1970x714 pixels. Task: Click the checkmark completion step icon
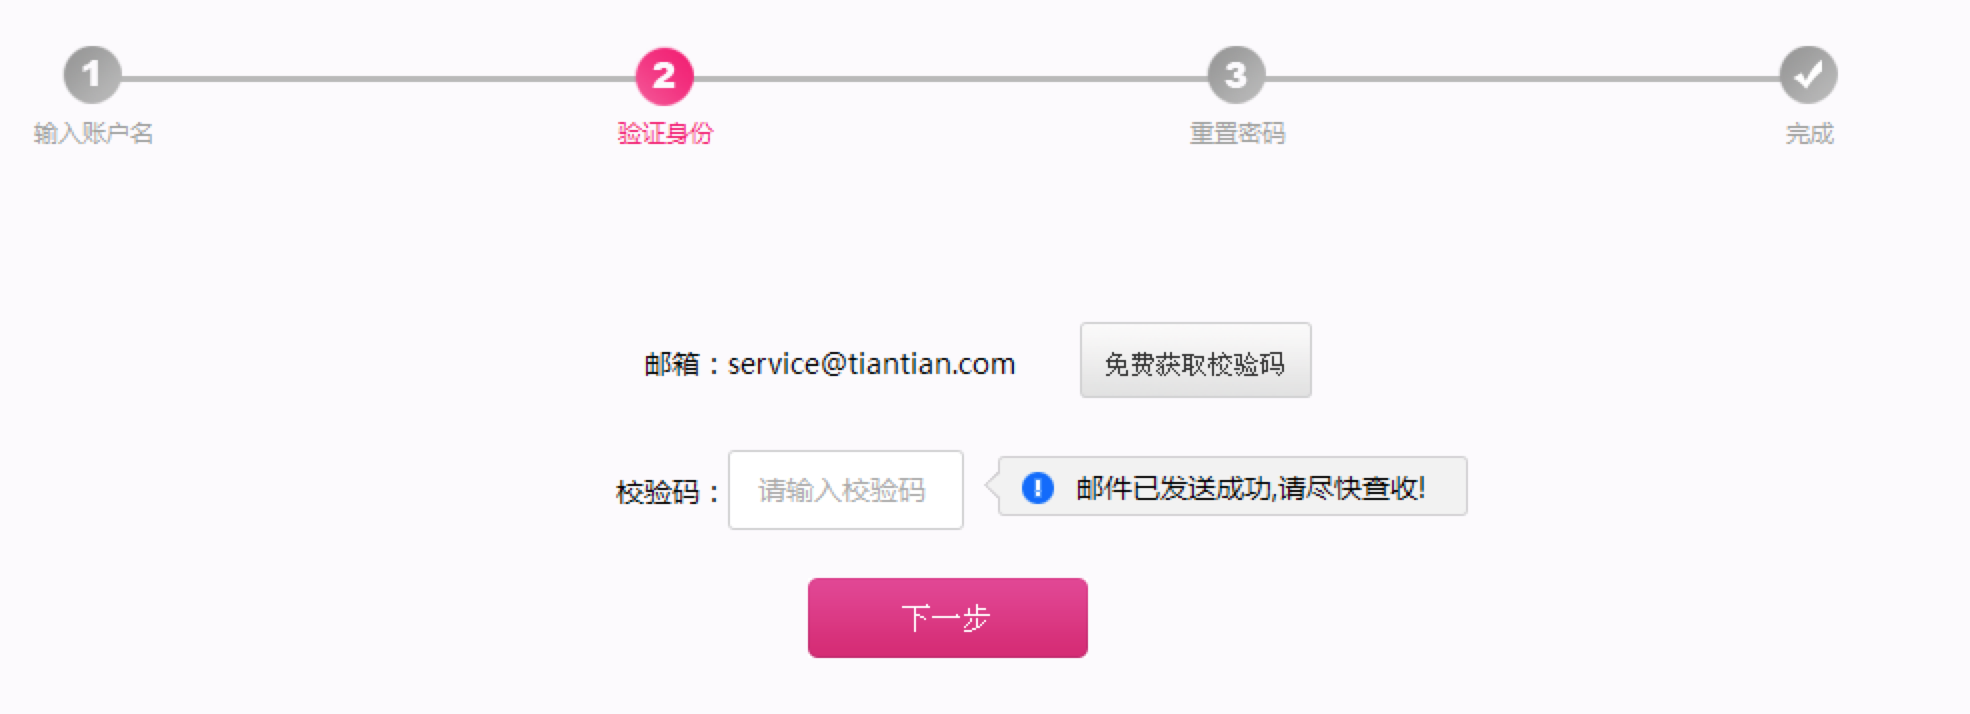[x=1808, y=75]
